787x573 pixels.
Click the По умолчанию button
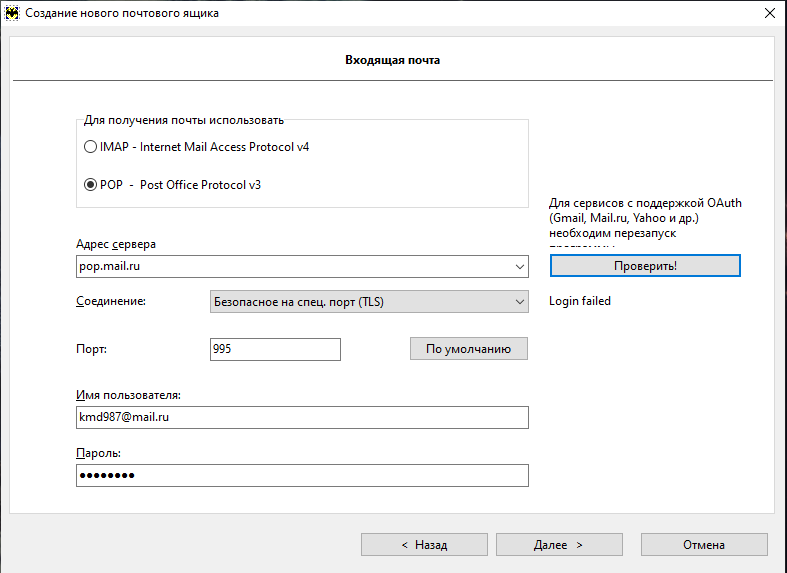point(469,349)
